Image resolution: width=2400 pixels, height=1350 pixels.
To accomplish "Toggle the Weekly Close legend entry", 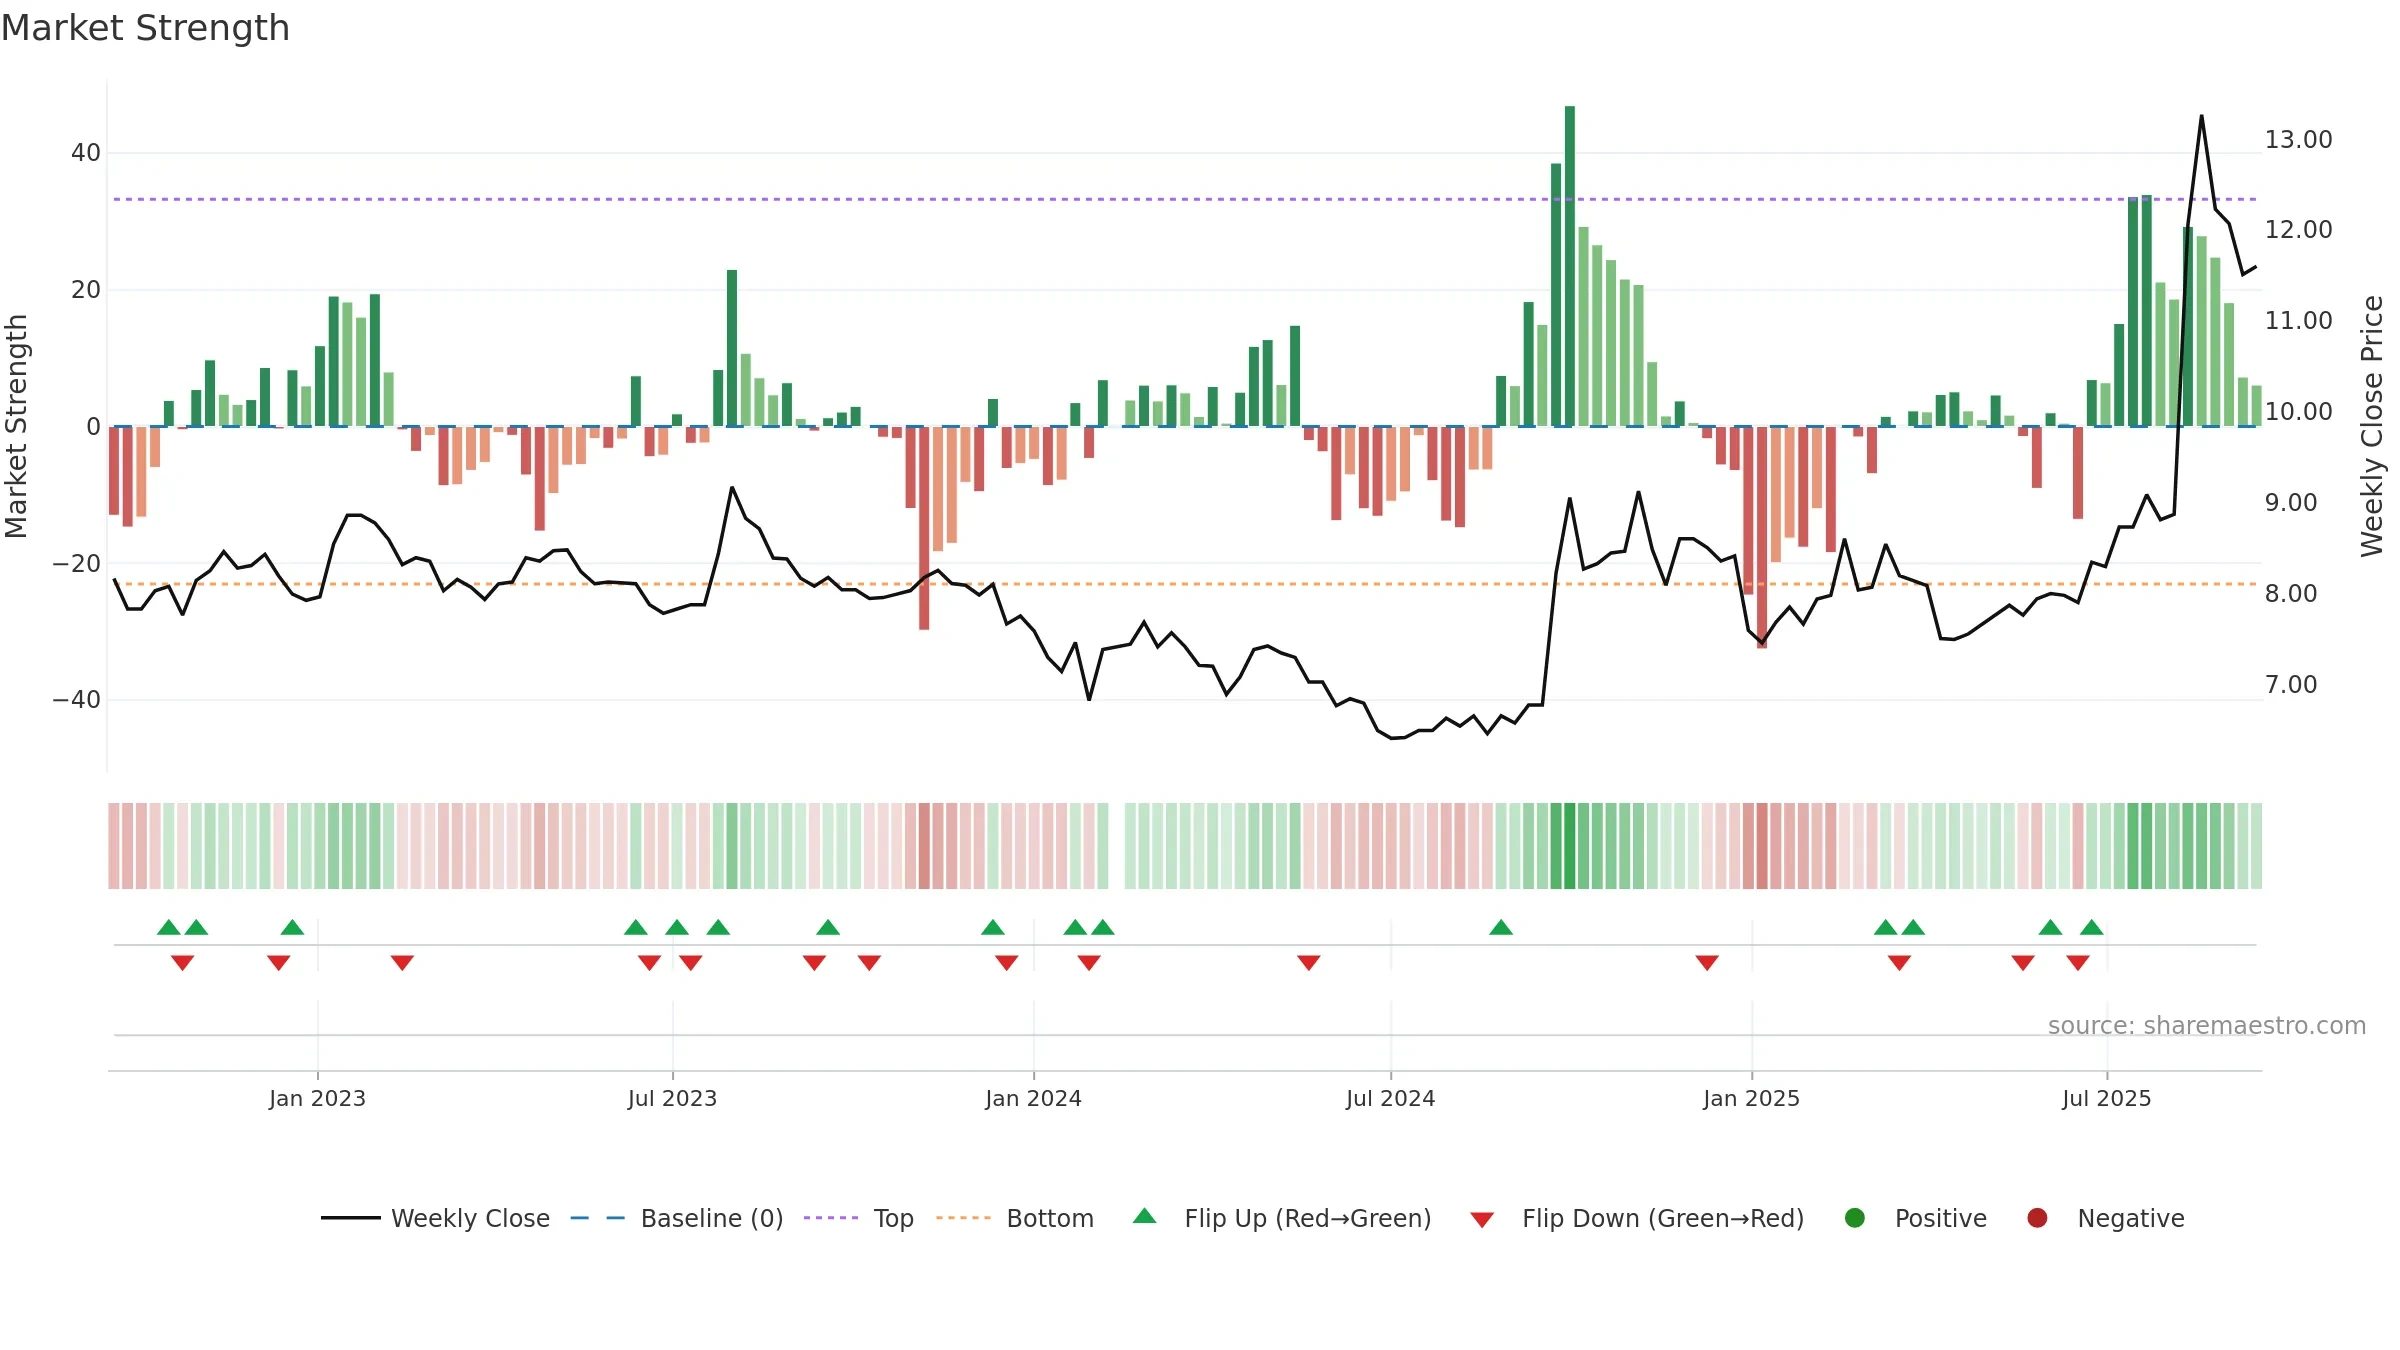I will coord(435,1218).
